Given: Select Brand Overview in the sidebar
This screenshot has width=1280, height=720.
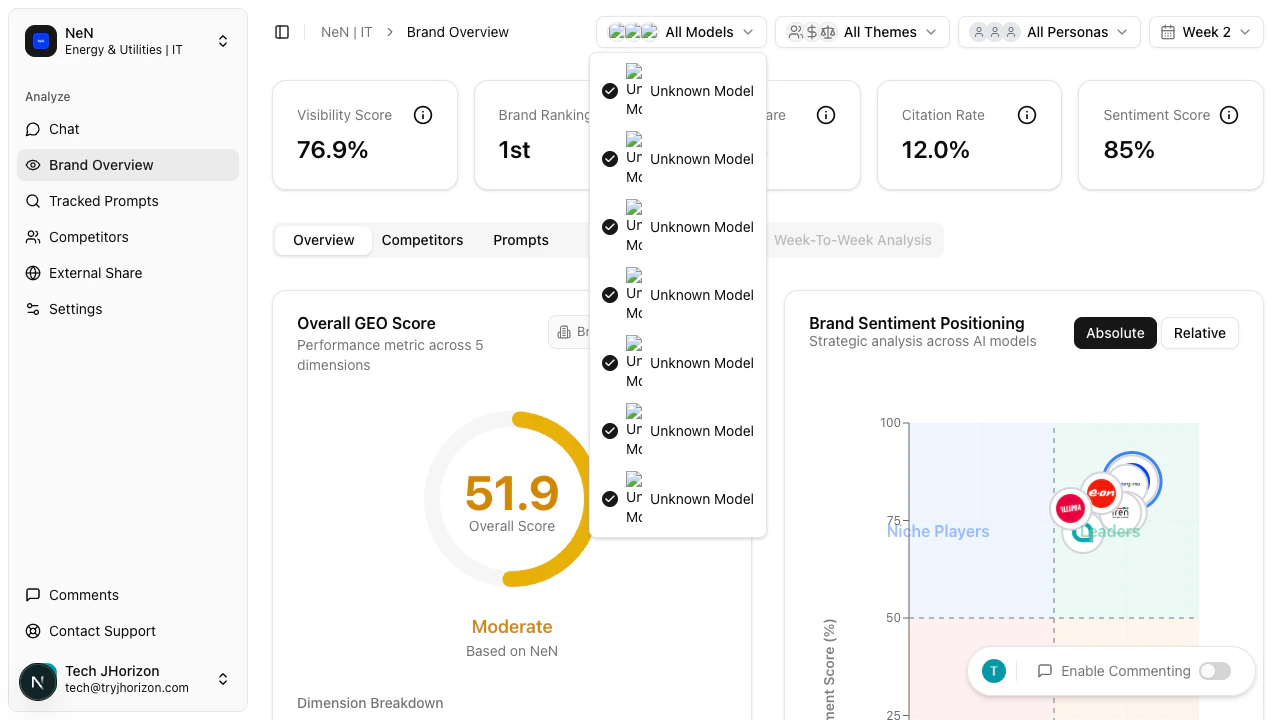Looking at the screenshot, I should [x=128, y=165].
